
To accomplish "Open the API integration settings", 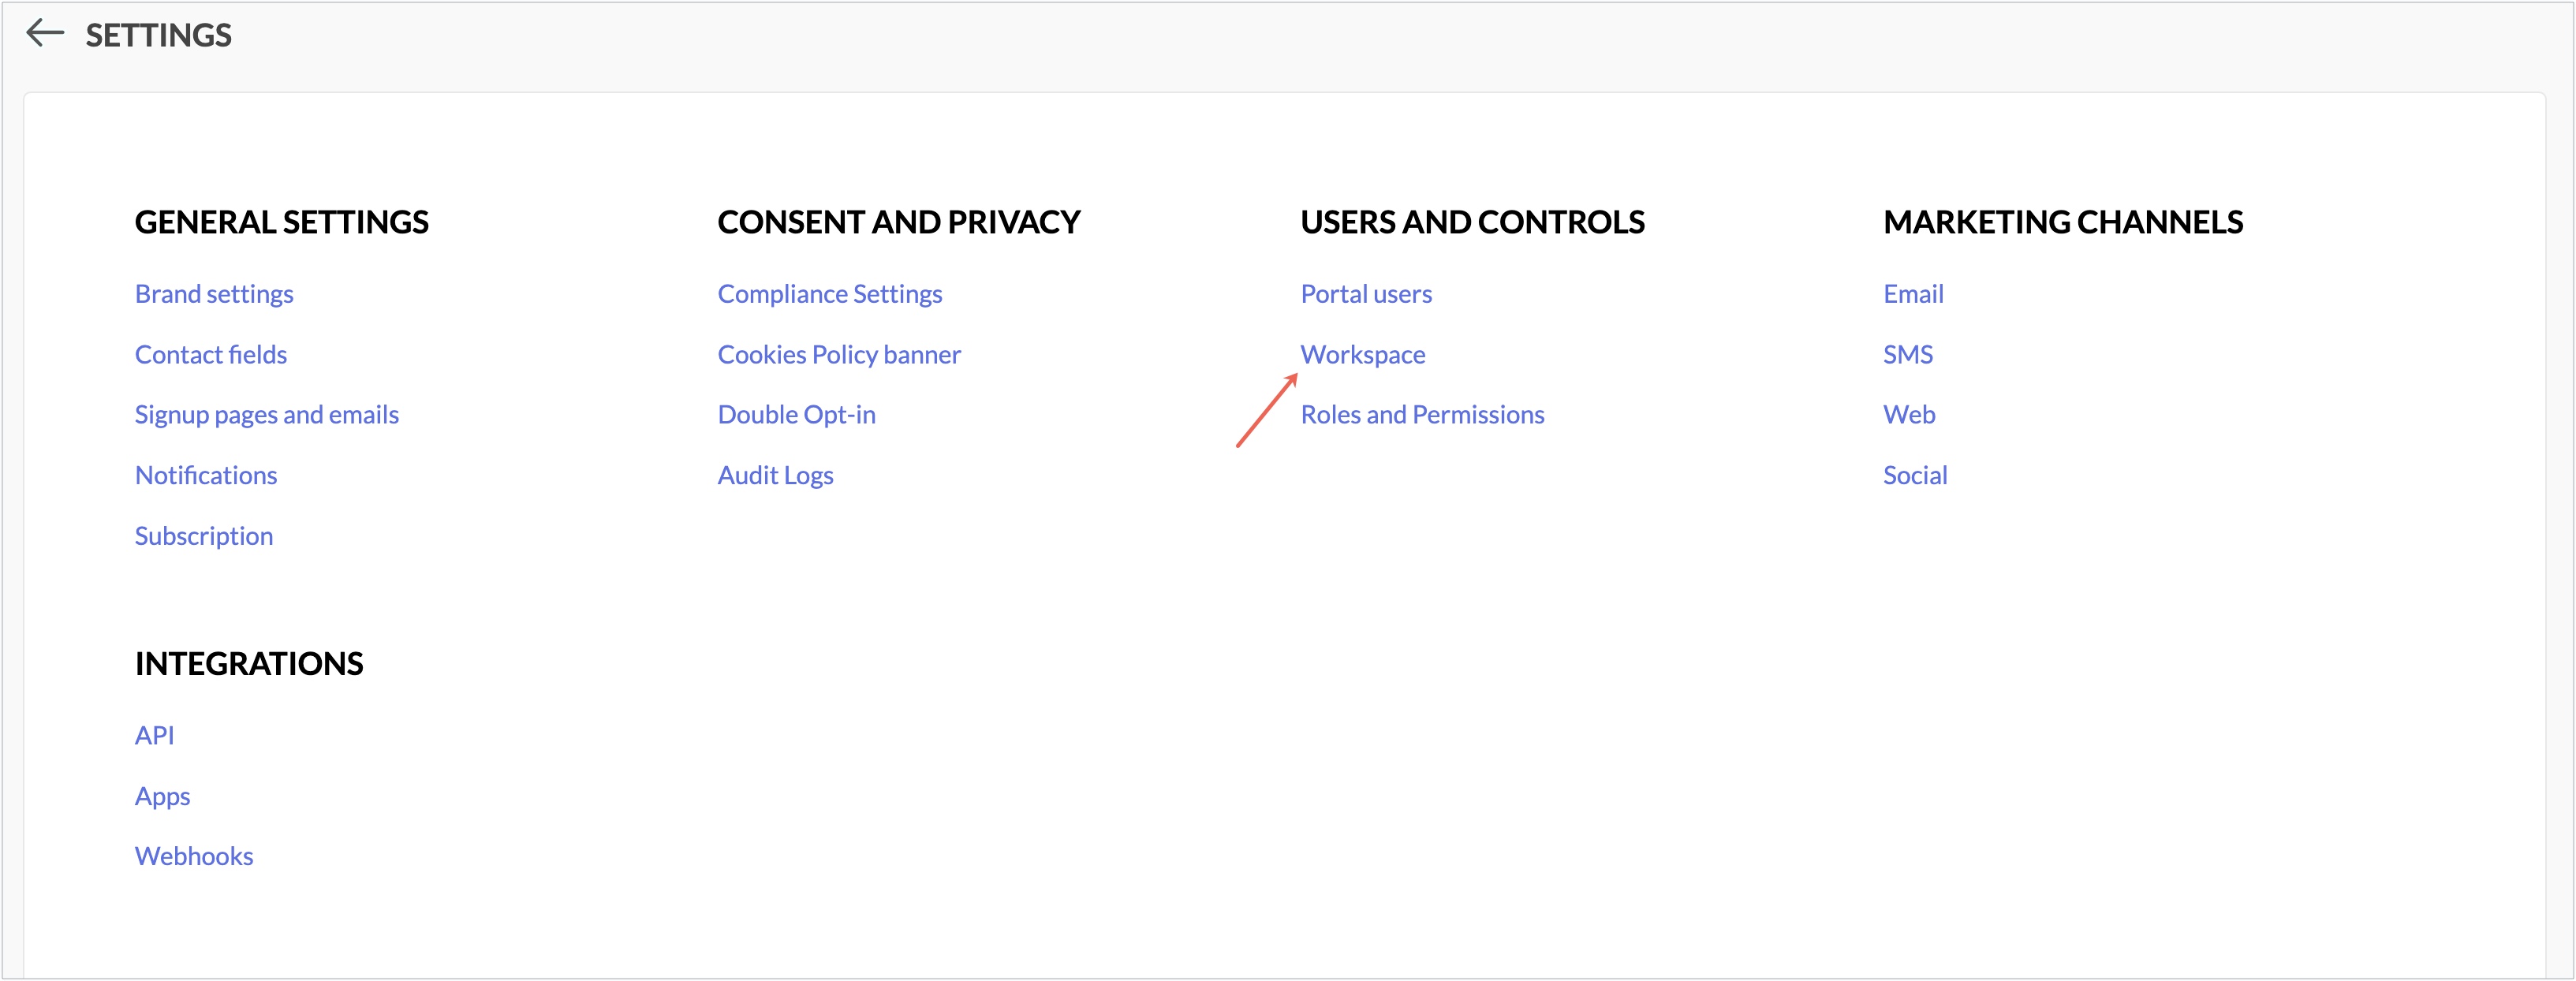I will (x=154, y=736).
